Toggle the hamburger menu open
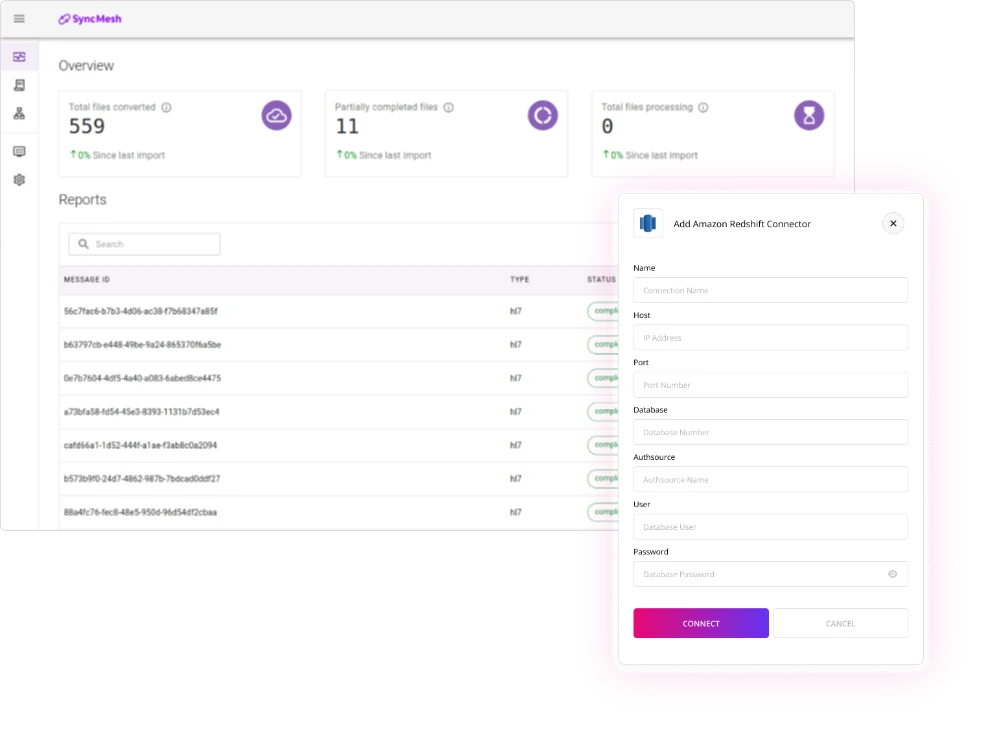This screenshot has height=730, width=987. click(x=19, y=18)
